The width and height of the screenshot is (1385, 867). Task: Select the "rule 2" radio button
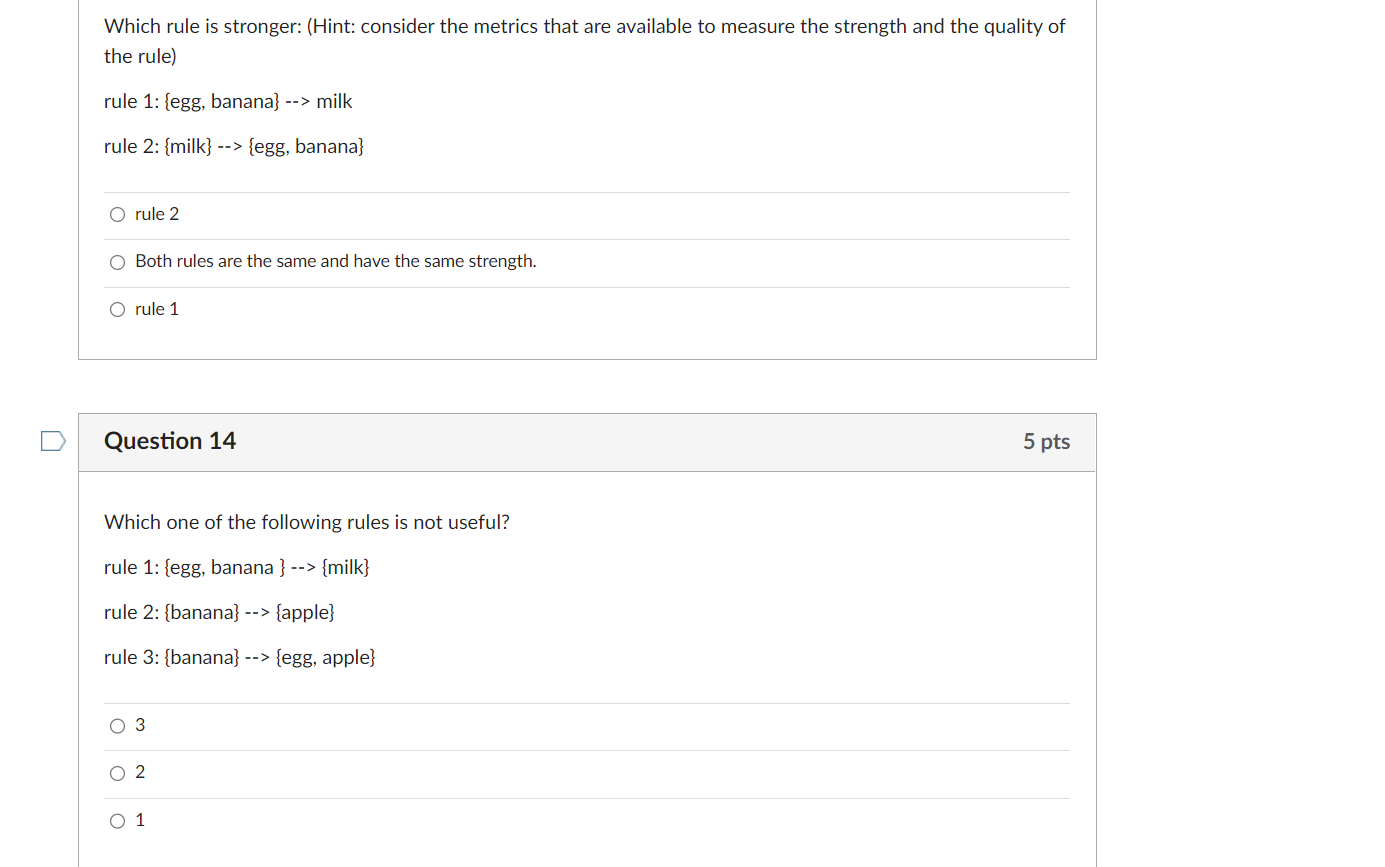pos(117,214)
